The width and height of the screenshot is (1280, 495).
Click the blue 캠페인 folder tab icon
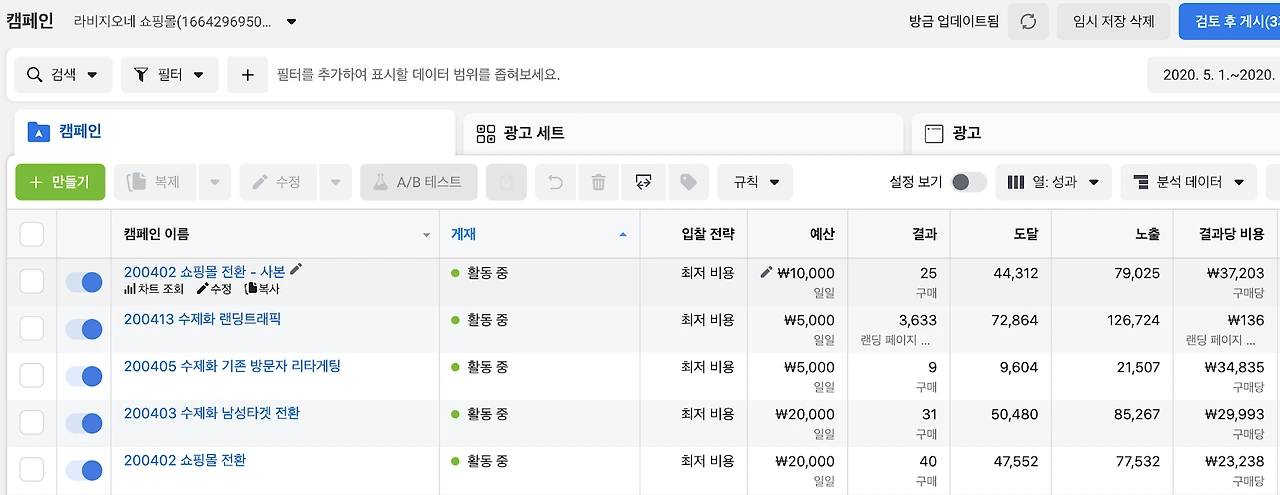tap(39, 131)
